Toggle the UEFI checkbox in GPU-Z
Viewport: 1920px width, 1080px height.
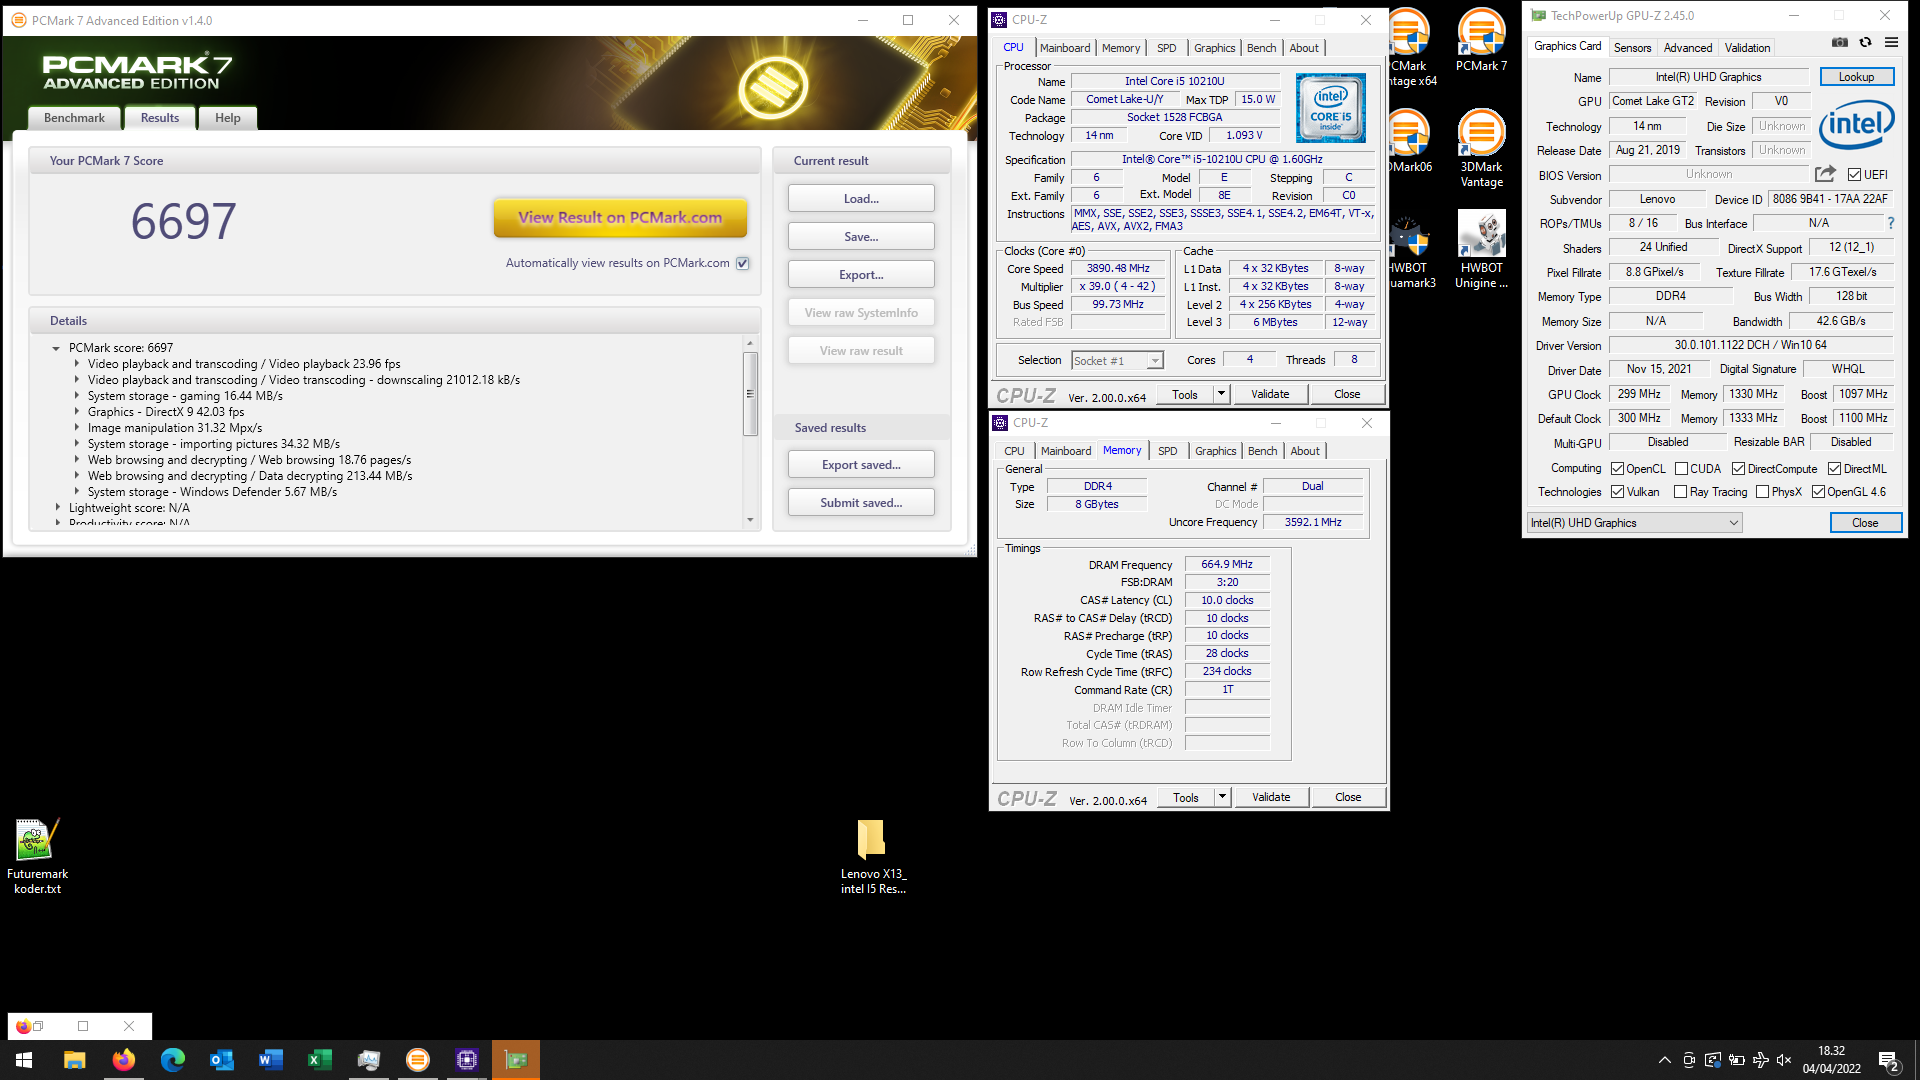tap(1854, 175)
